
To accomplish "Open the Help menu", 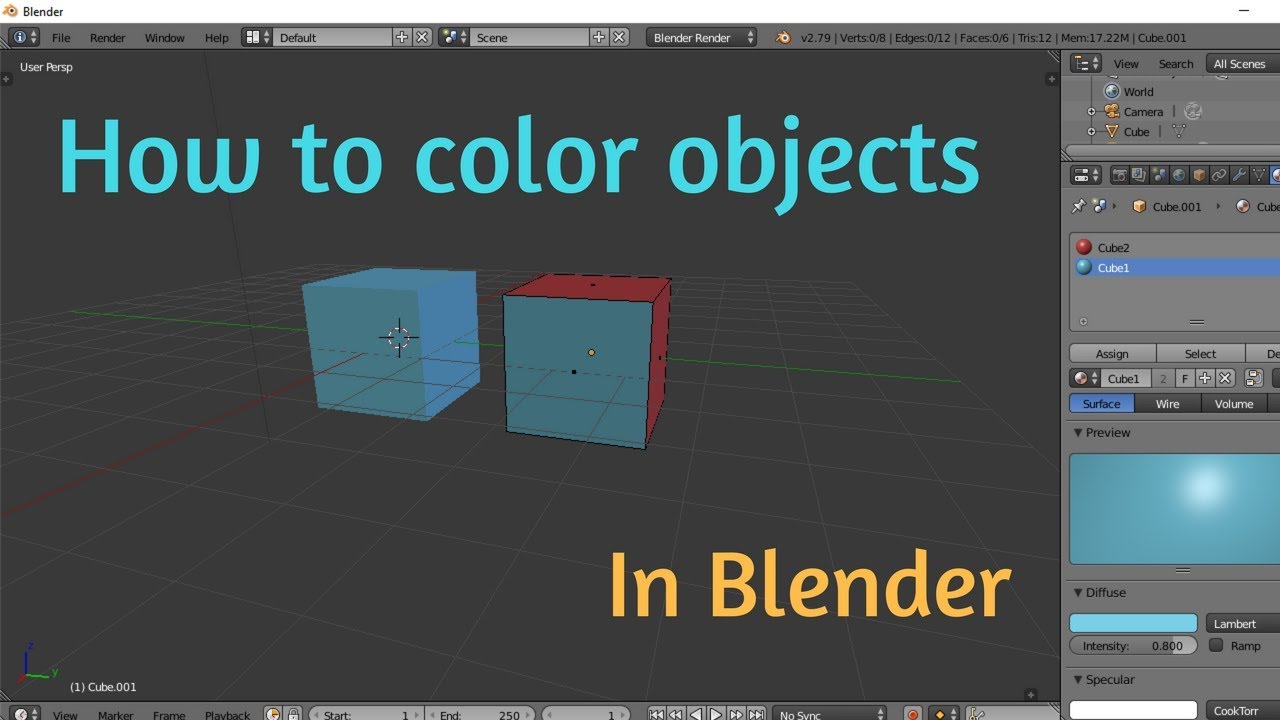I will tap(217, 37).
